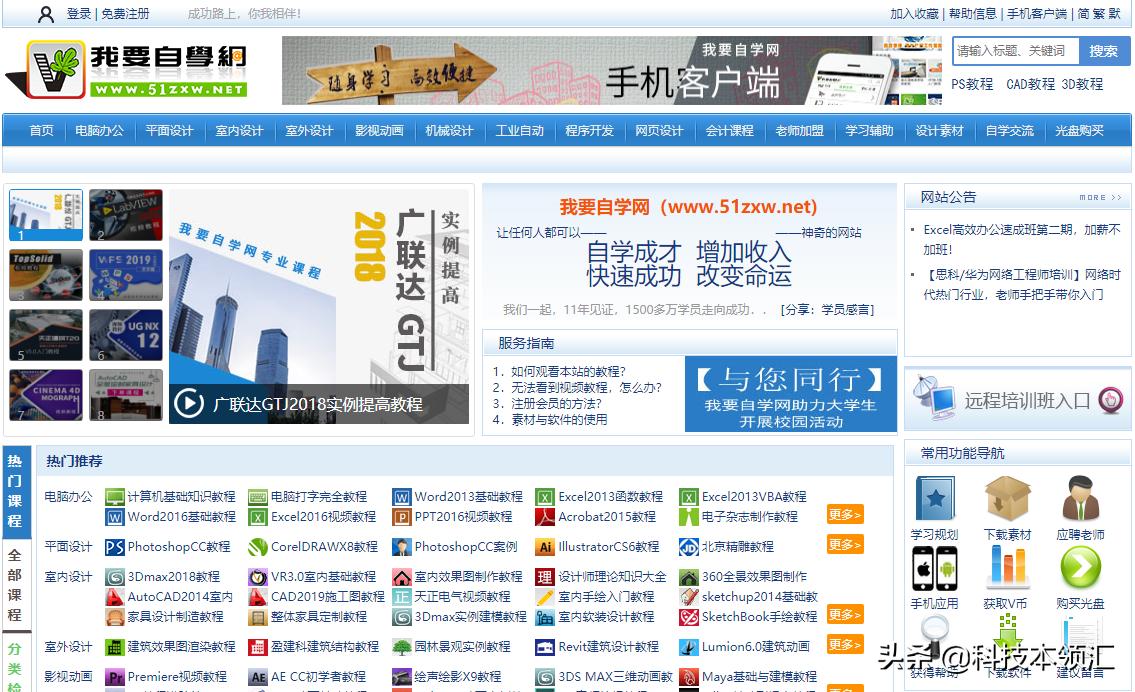Open the 远程培训班入口 computer icon
This screenshot has width=1135, height=692.
[934, 399]
